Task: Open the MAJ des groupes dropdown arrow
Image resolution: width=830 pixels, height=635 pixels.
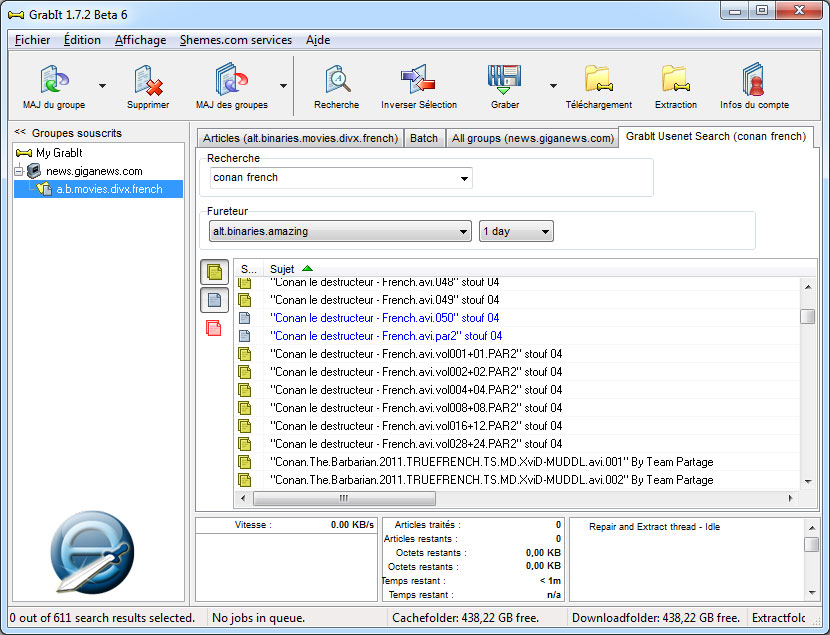Action: (283, 86)
